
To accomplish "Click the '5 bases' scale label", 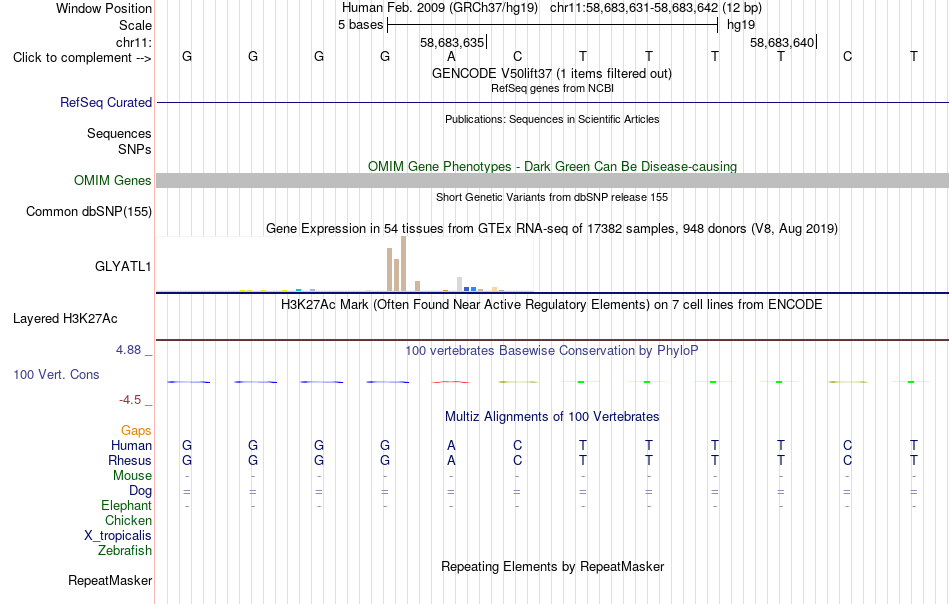I will 360,25.
